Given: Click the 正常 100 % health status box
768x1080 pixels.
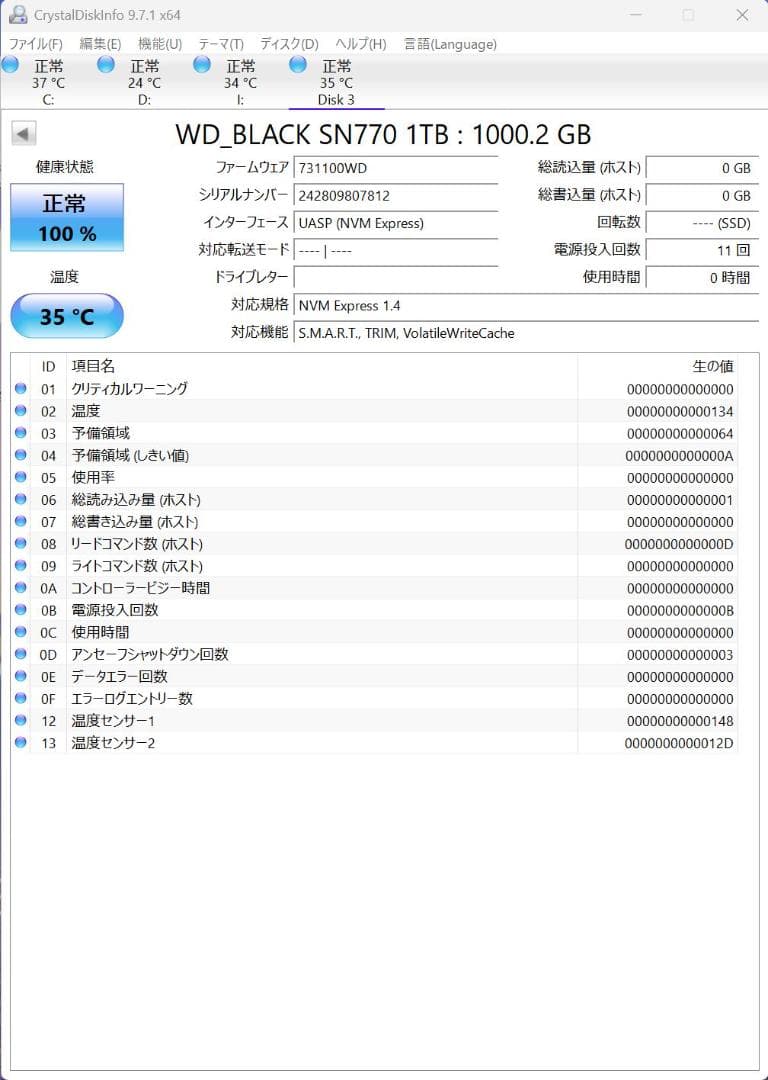Looking at the screenshot, I should [67, 217].
